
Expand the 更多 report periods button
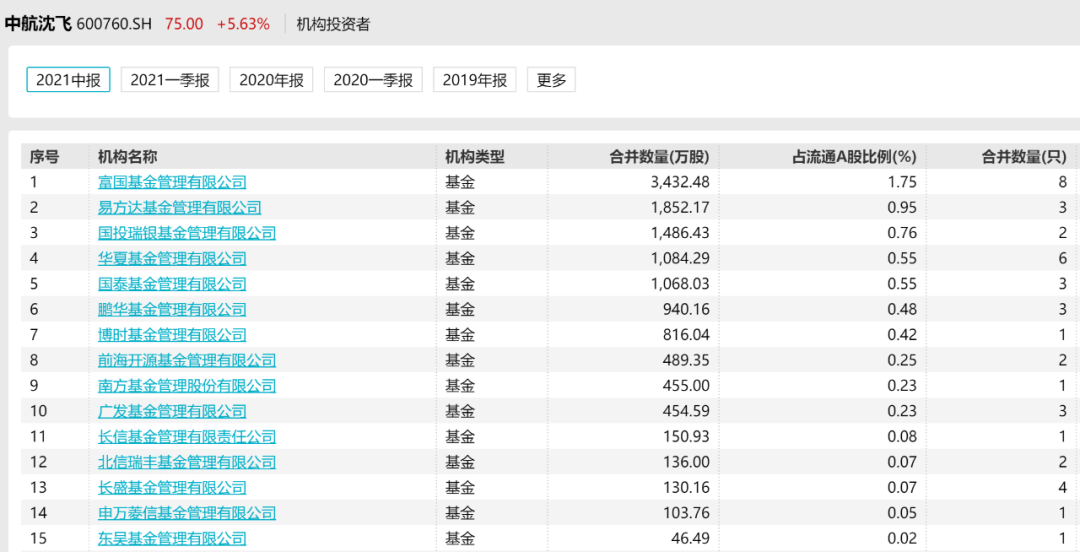click(x=551, y=80)
